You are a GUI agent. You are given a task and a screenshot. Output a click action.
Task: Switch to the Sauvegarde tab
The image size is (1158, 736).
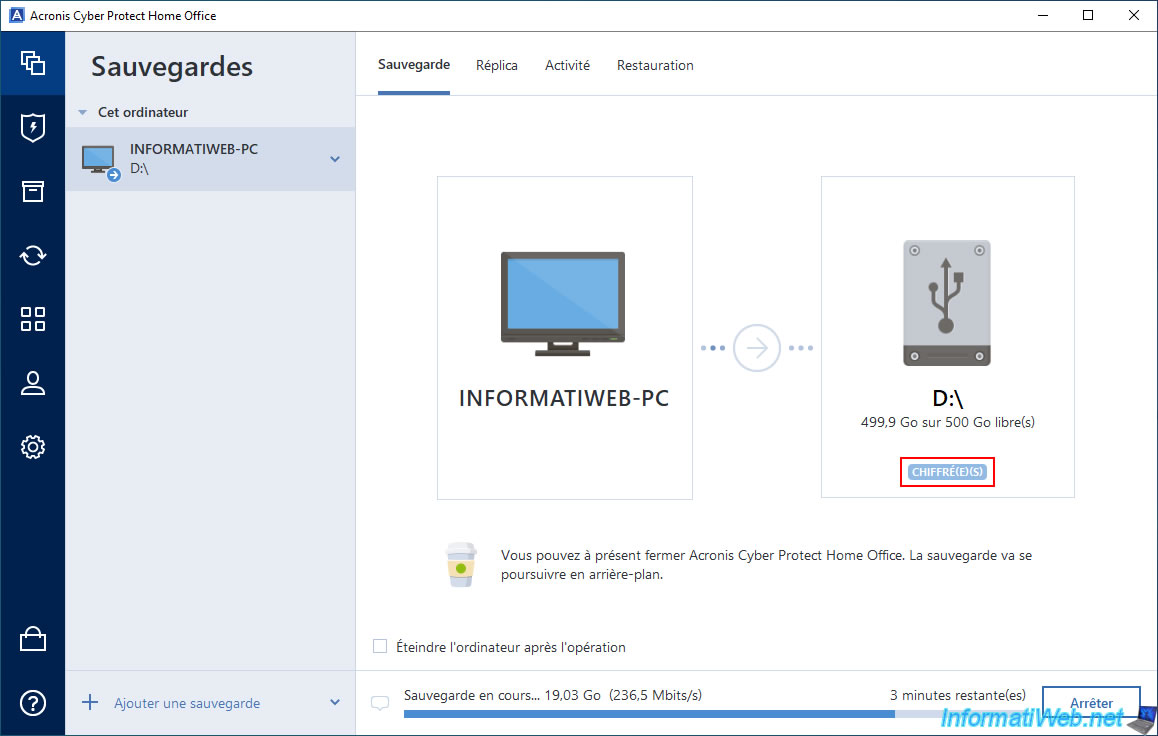[x=414, y=65]
